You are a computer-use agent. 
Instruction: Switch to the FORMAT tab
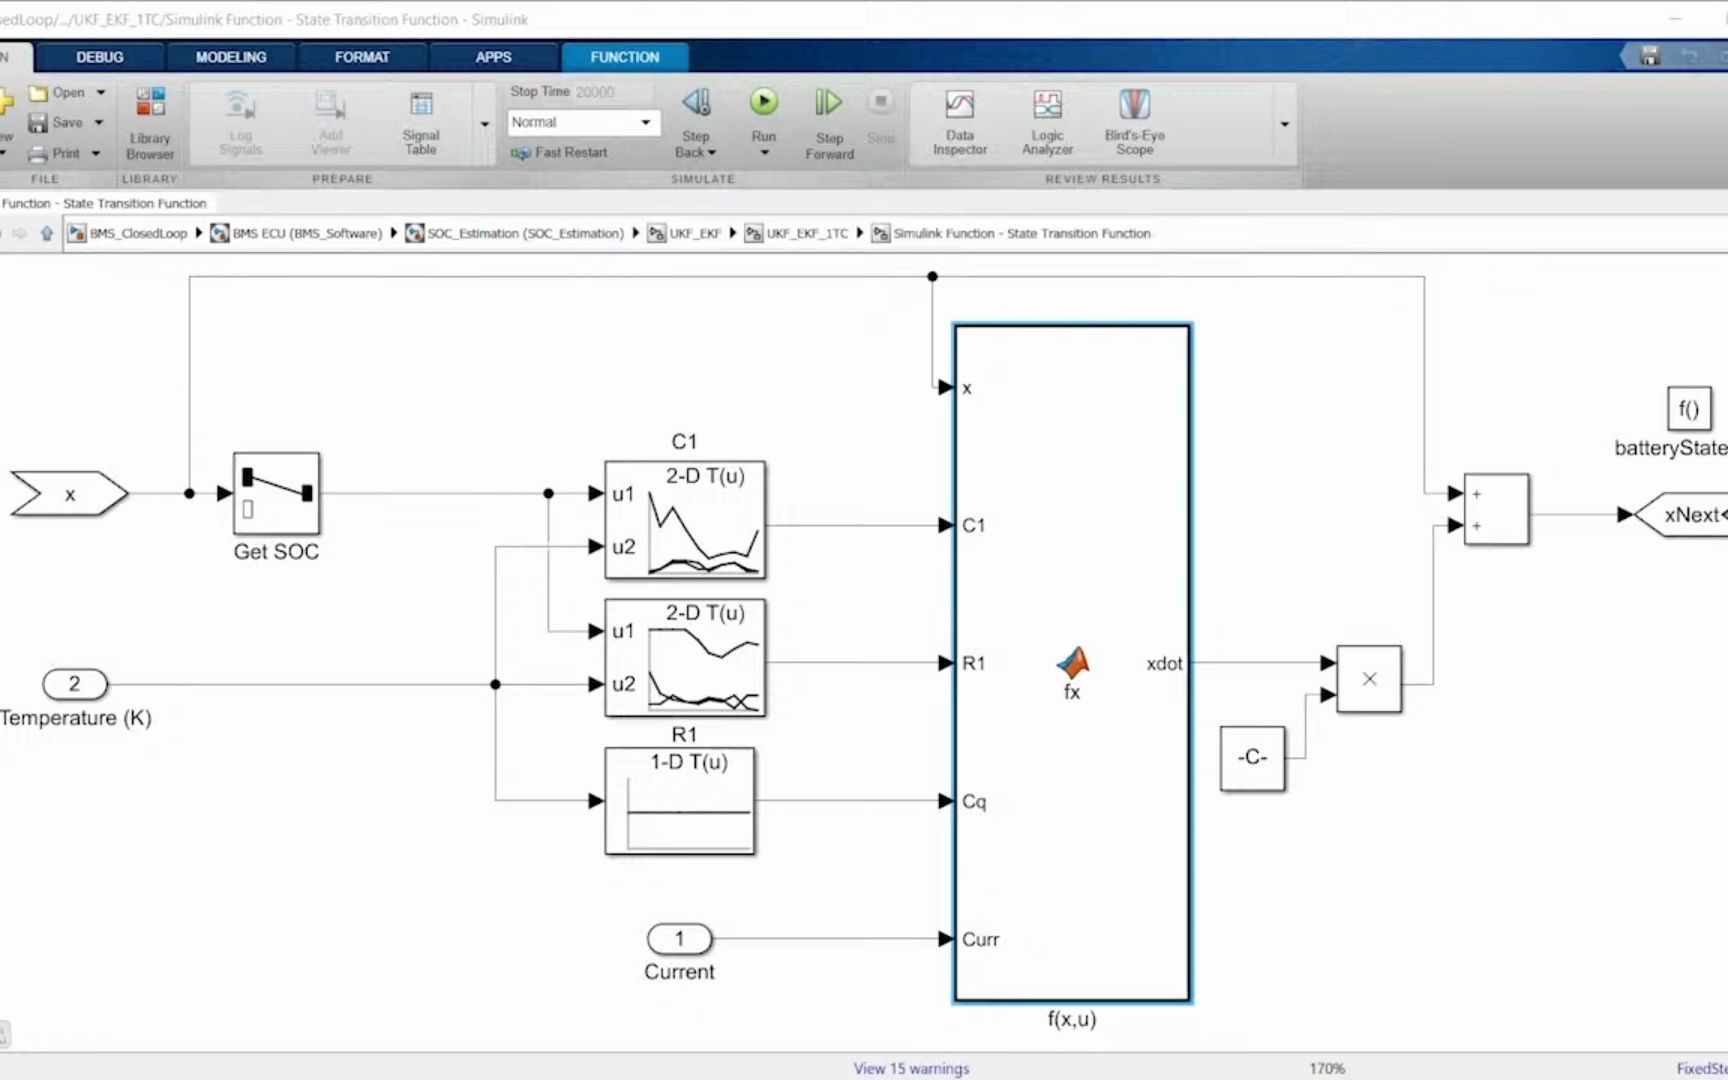click(362, 57)
